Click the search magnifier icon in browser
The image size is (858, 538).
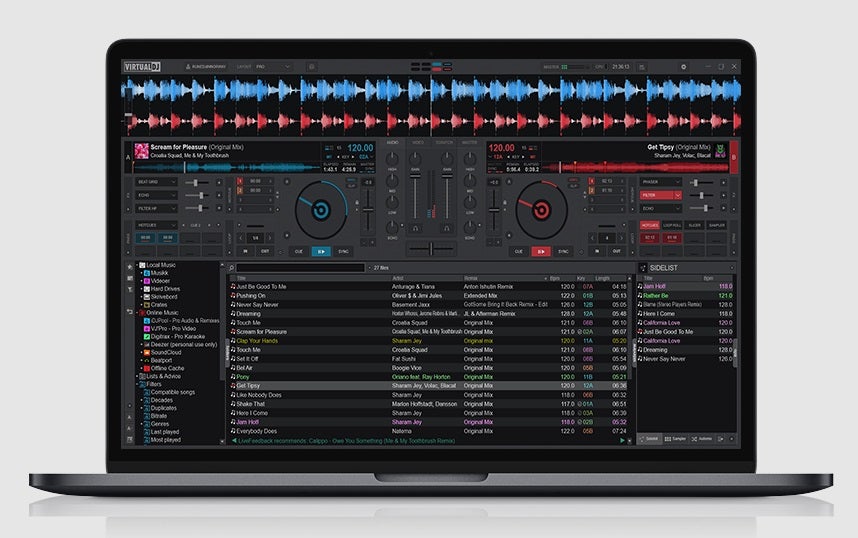pos(231,268)
